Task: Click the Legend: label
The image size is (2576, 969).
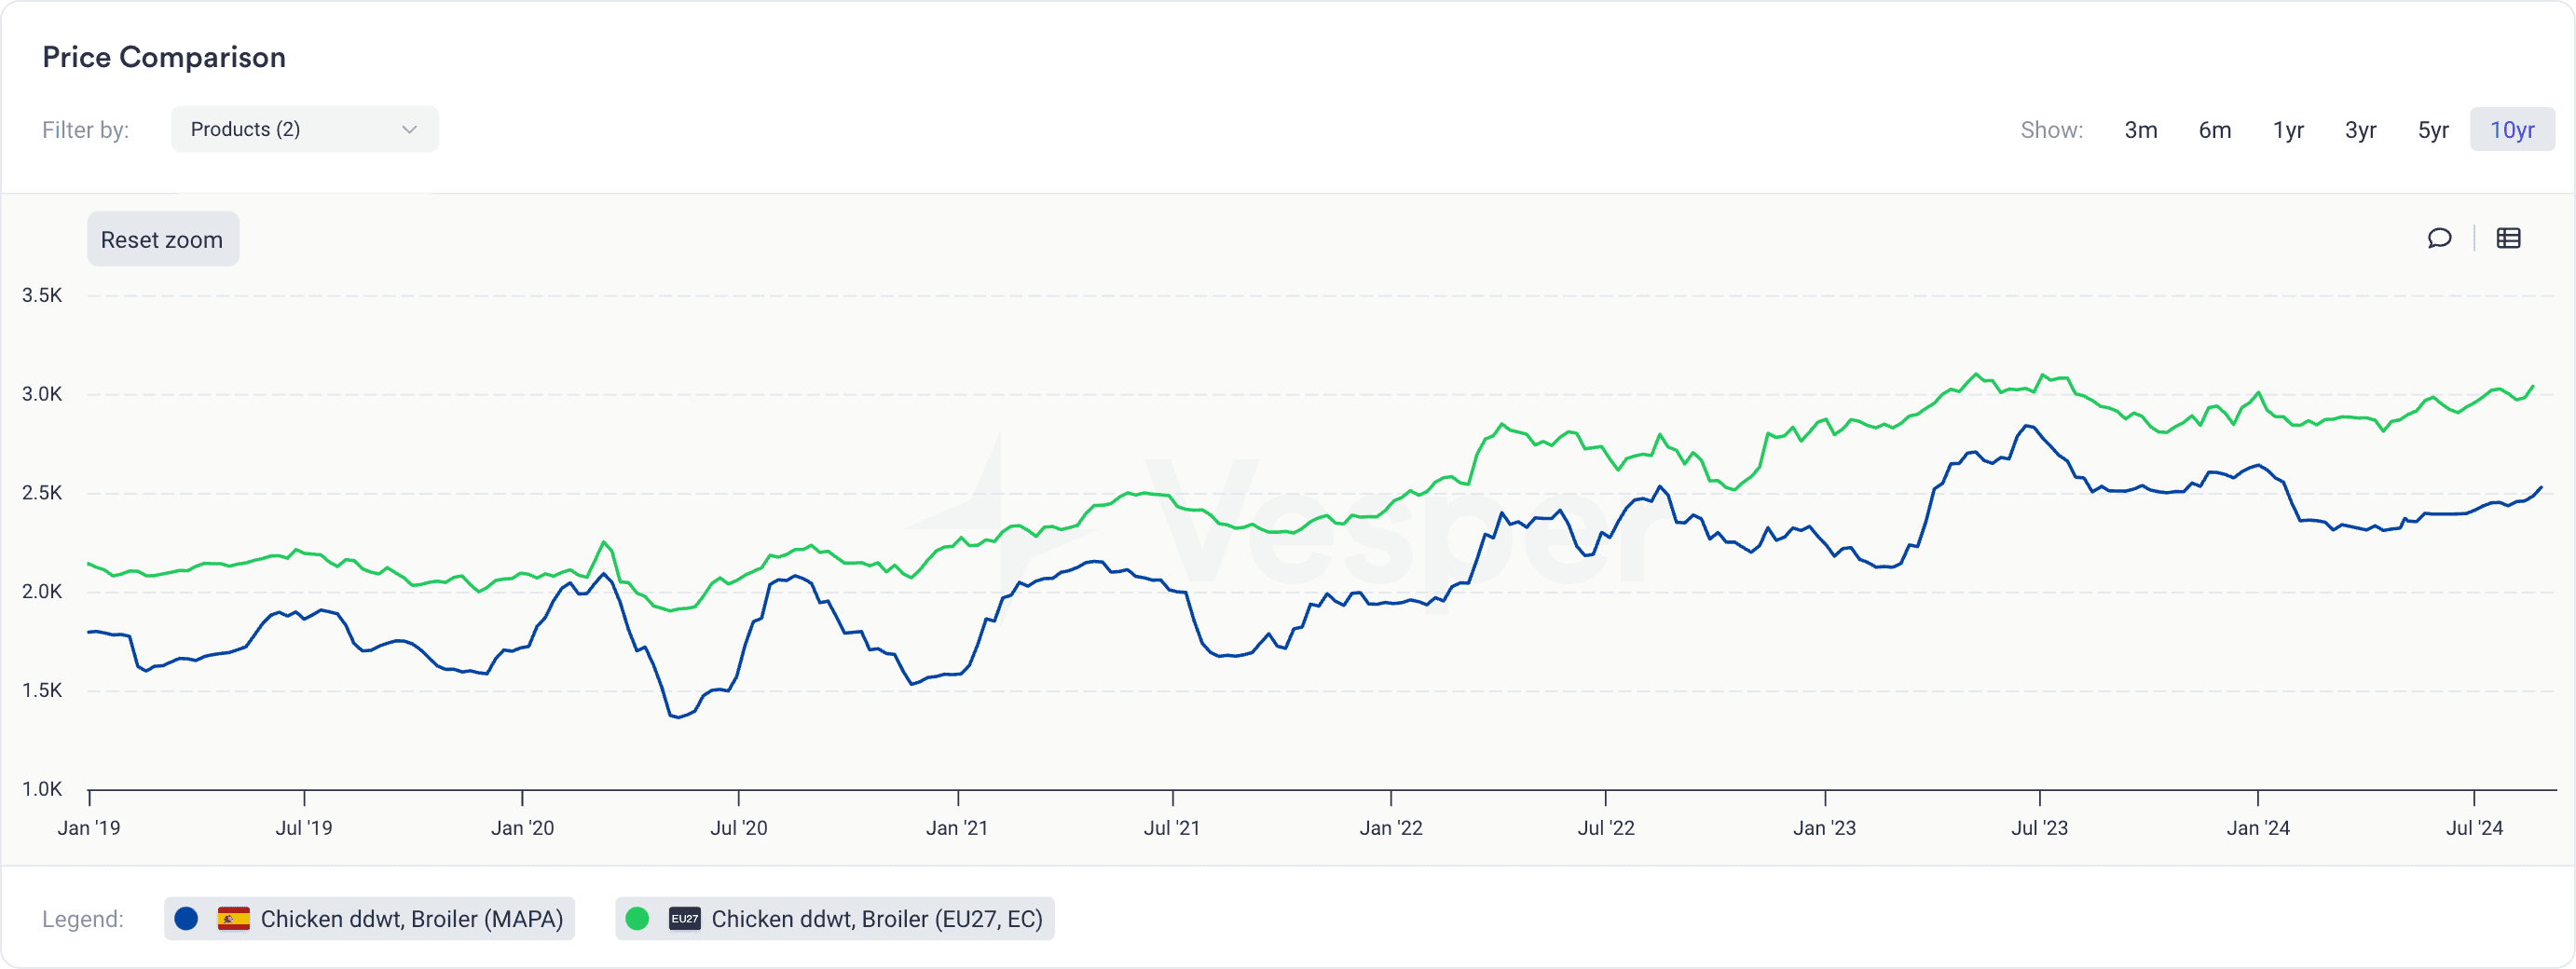Action: [83, 919]
